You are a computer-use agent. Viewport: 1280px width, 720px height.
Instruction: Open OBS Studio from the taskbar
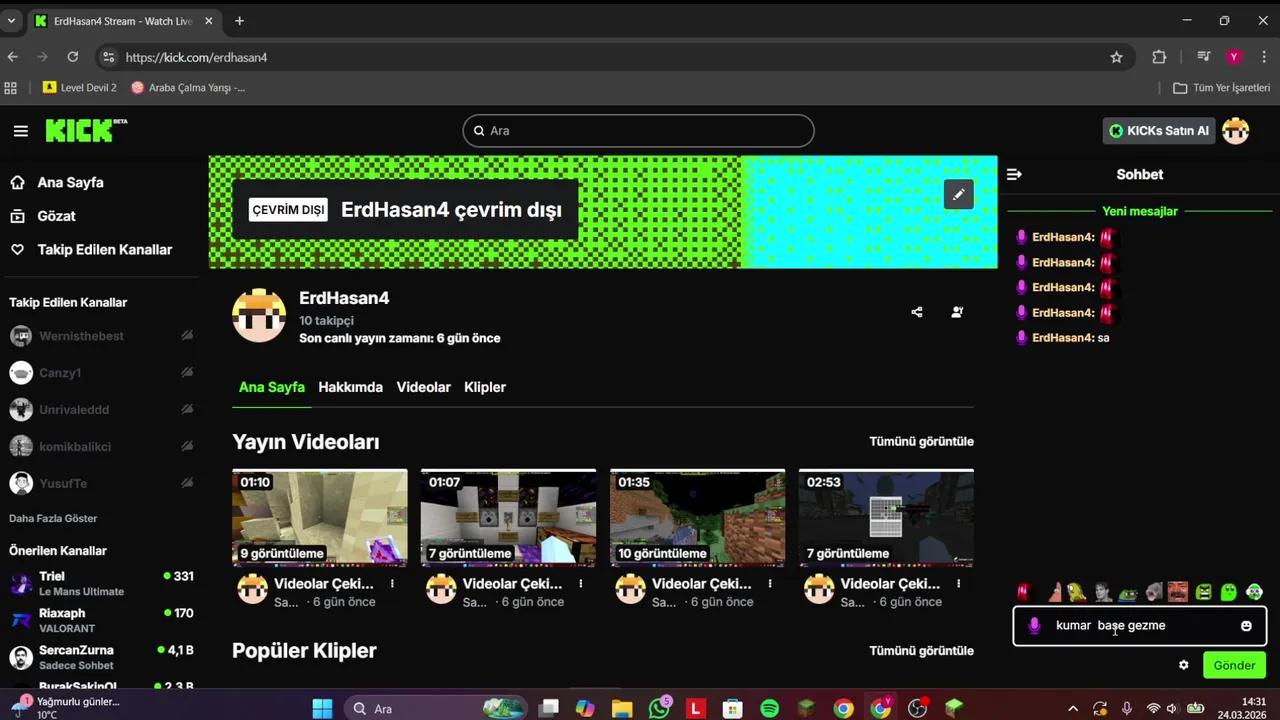click(917, 708)
